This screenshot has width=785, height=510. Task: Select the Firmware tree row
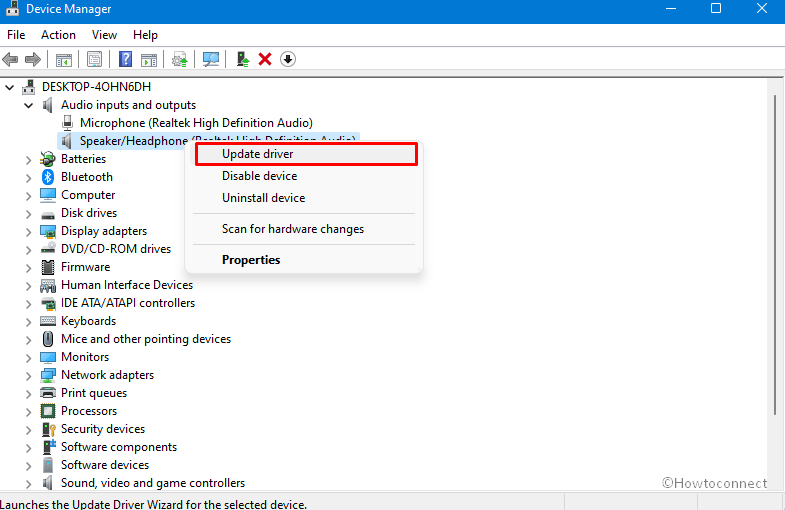coord(85,267)
